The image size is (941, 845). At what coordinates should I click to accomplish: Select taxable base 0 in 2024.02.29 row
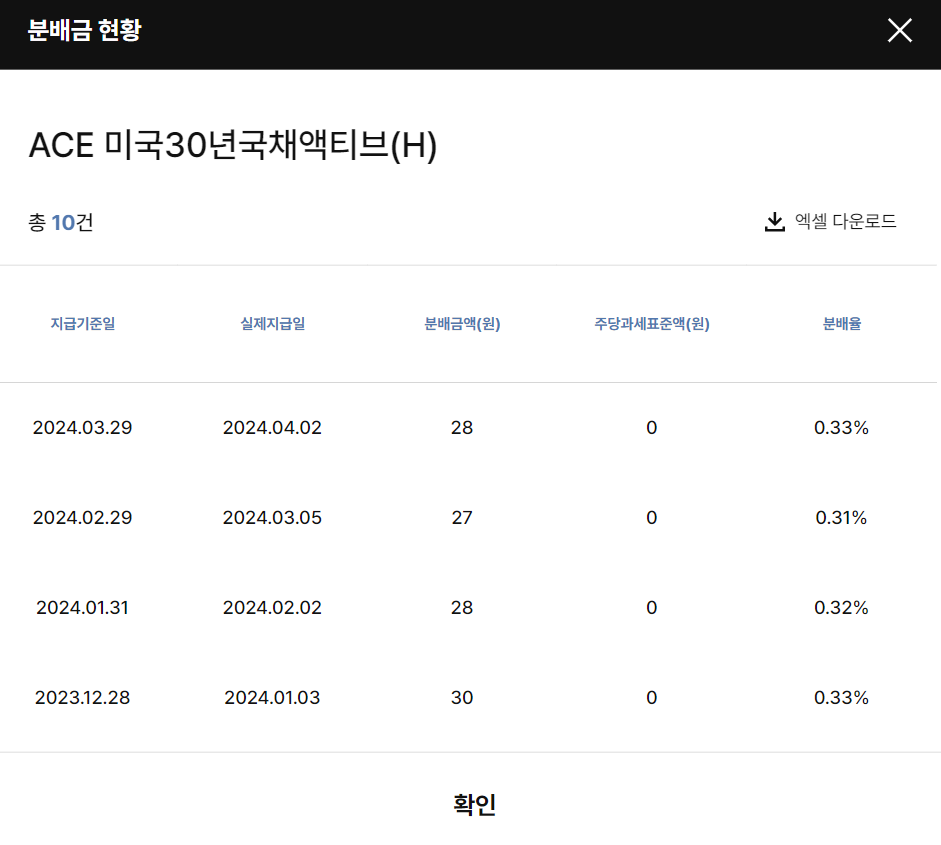point(652,517)
